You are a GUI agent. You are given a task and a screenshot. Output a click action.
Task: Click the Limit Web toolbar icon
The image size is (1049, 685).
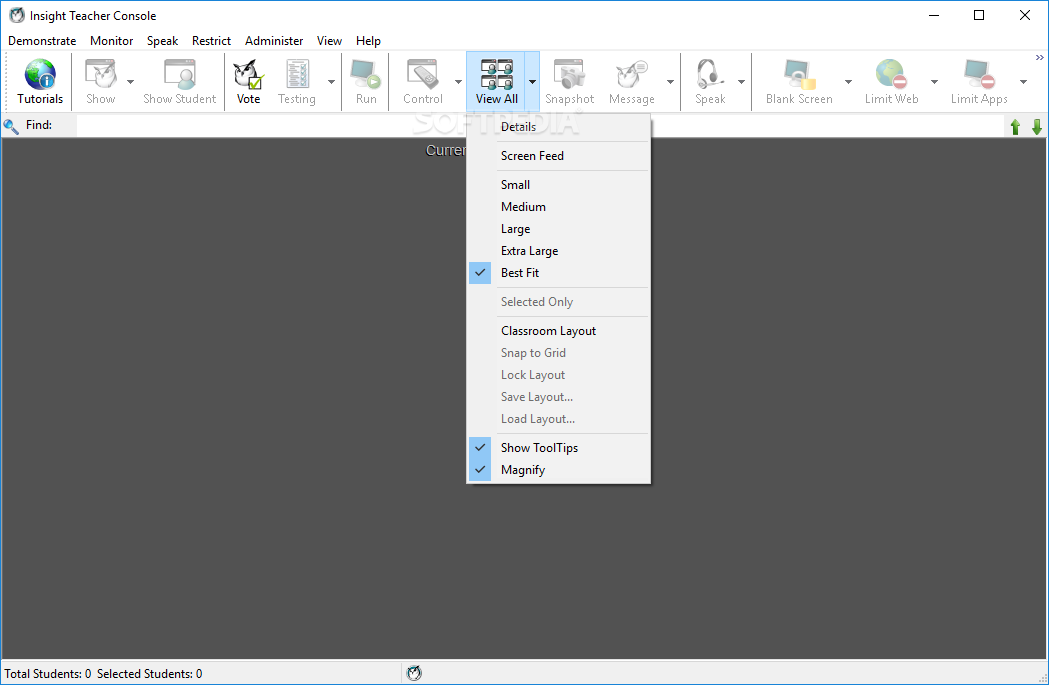[891, 74]
